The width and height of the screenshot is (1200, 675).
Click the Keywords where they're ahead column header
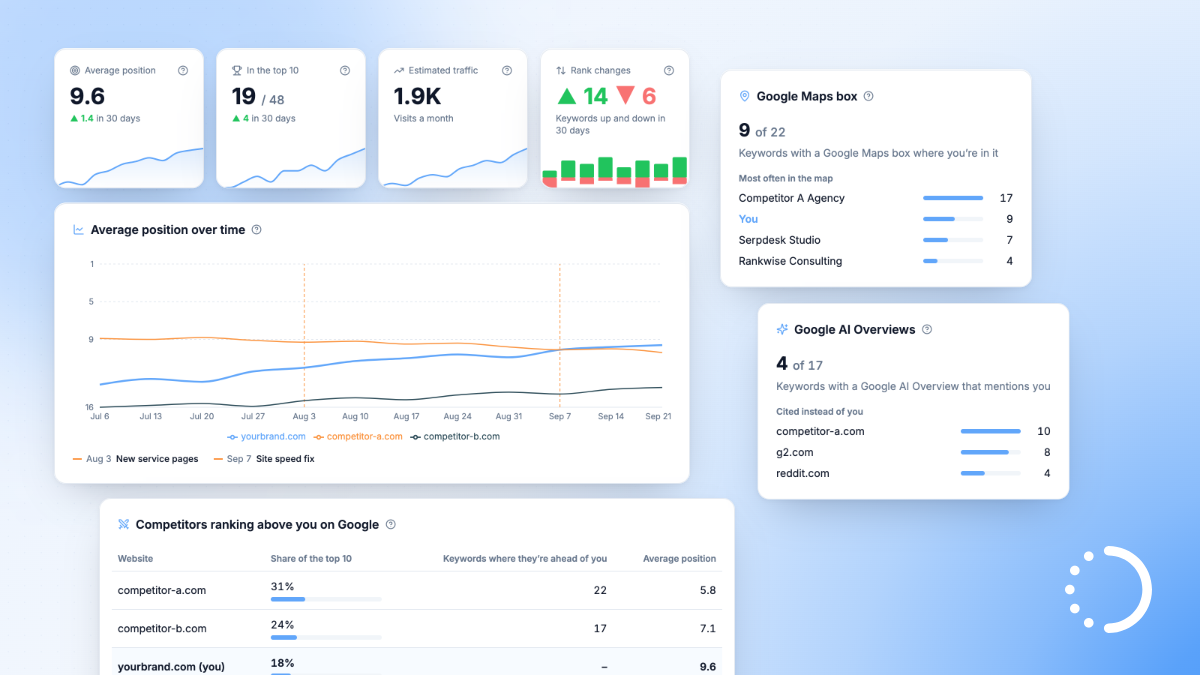coord(525,559)
